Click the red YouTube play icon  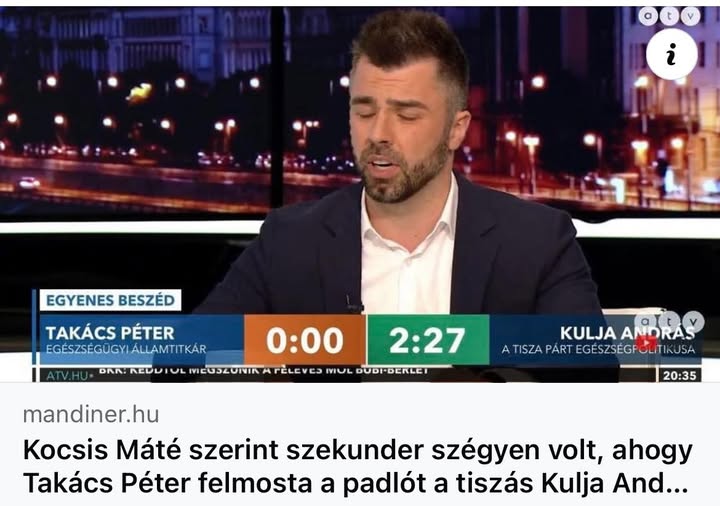[x=647, y=343]
